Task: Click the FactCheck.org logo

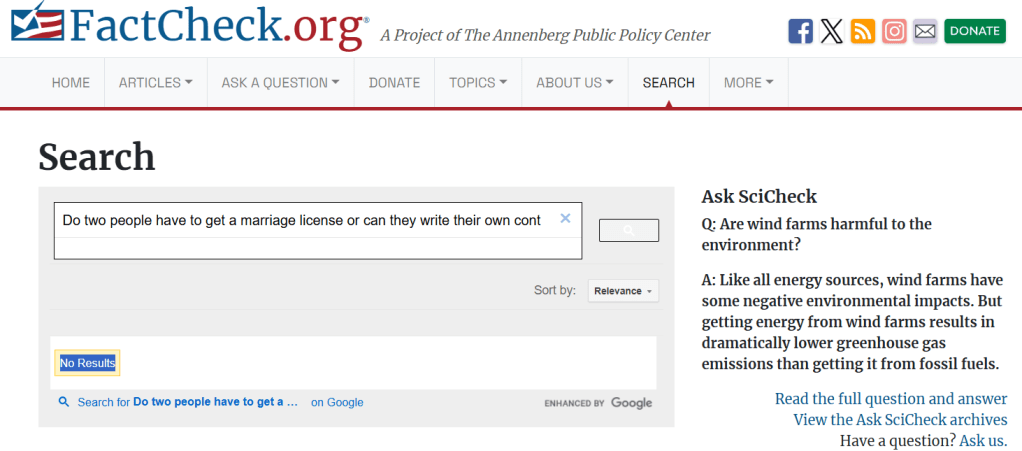Action: [190, 27]
